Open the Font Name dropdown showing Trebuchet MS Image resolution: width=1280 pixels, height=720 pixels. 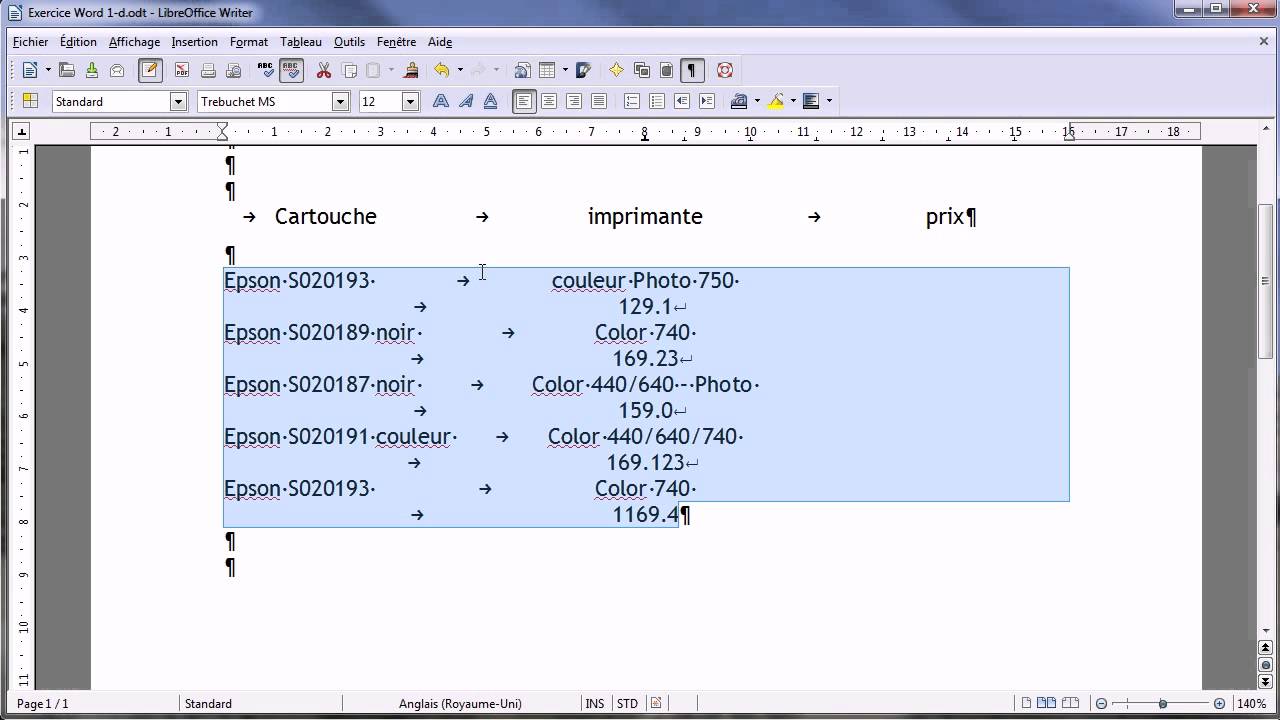click(x=340, y=101)
